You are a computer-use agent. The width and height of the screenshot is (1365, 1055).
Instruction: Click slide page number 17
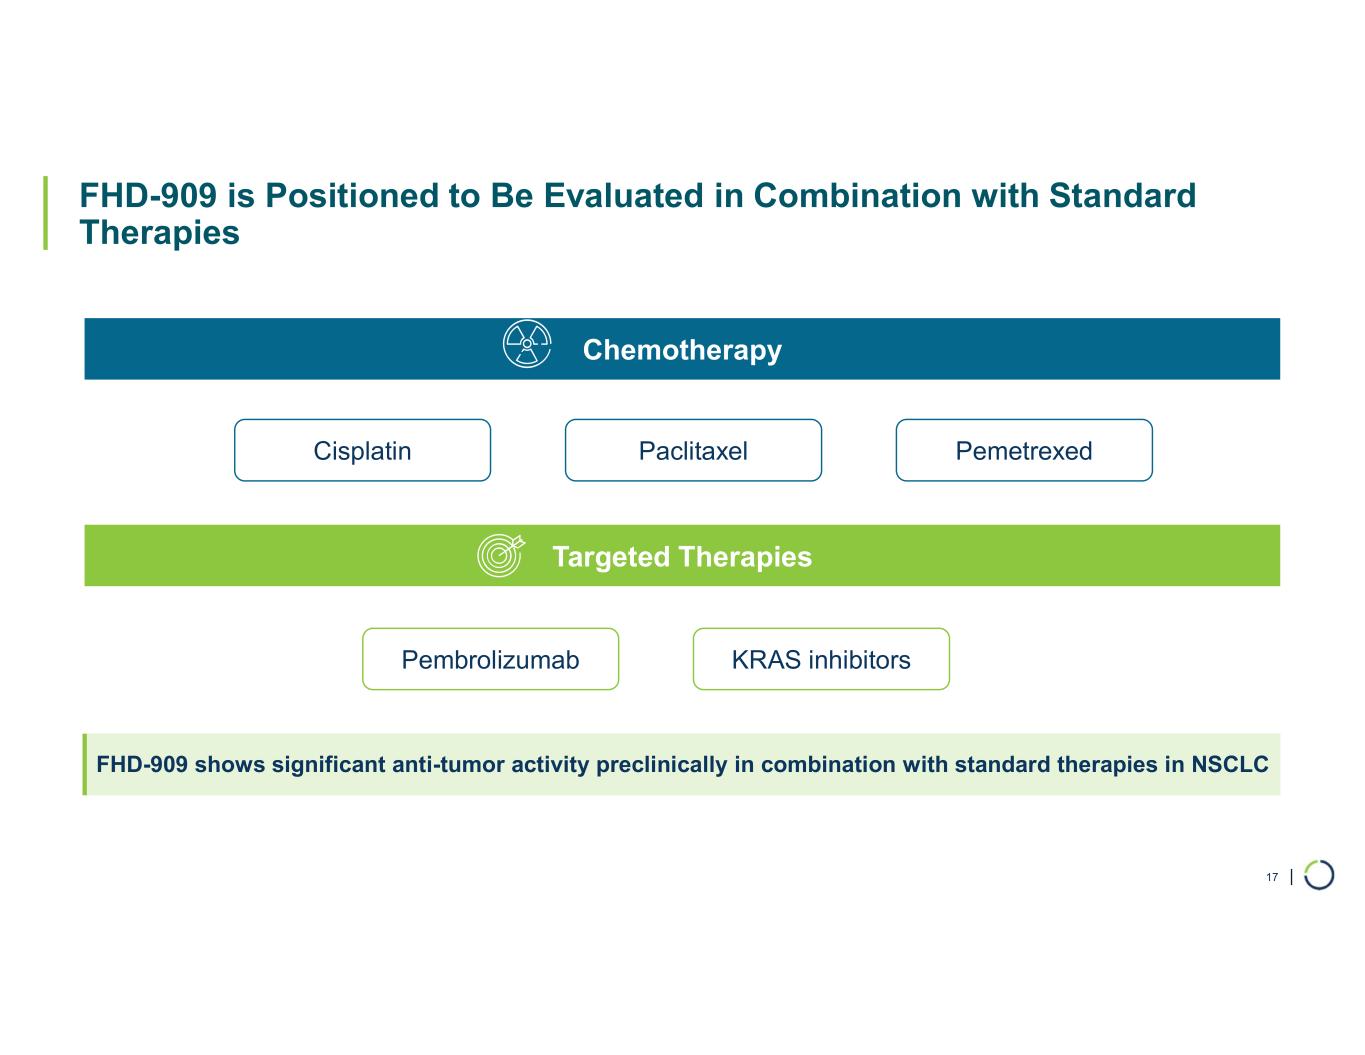tap(1272, 878)
